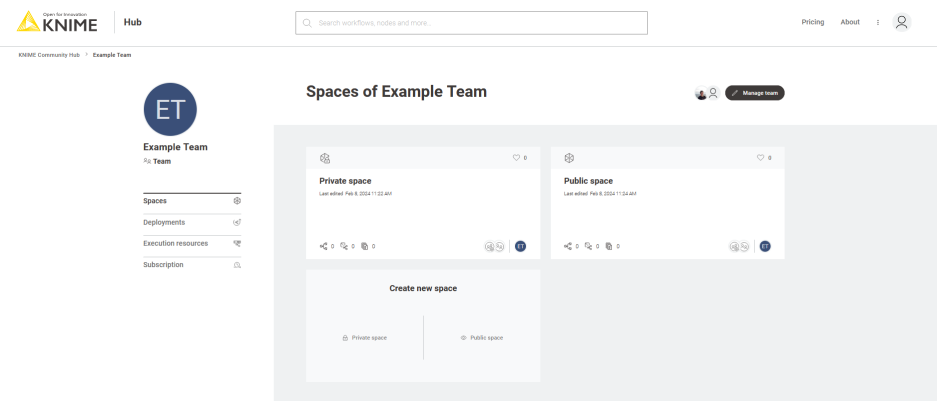The height and width of the screenshot is (401, 937).
Task: Open the three-dot more options menu
Action: [878, 22]
